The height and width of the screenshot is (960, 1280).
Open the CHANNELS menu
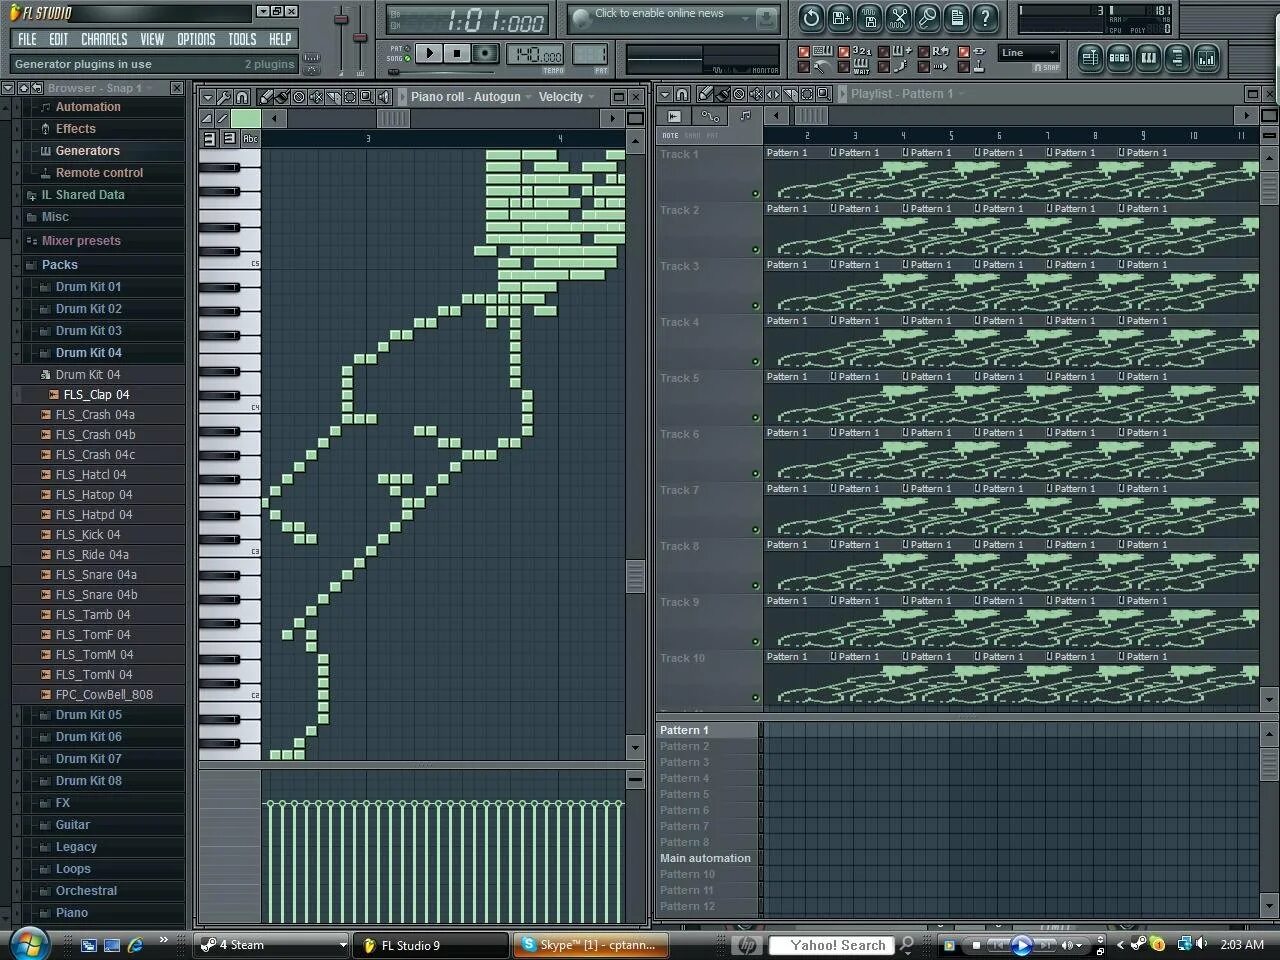[x=104, y=39]
